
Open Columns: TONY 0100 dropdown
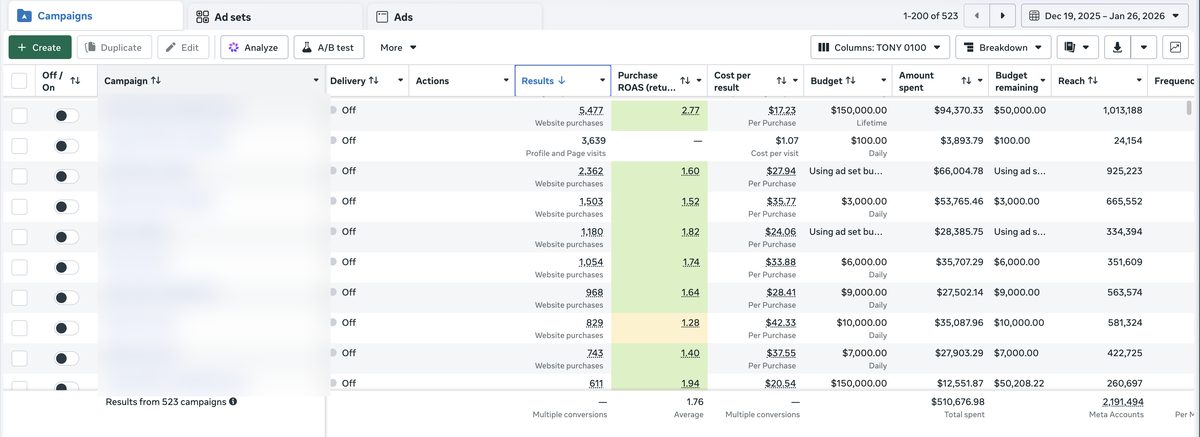coord(880,47)
